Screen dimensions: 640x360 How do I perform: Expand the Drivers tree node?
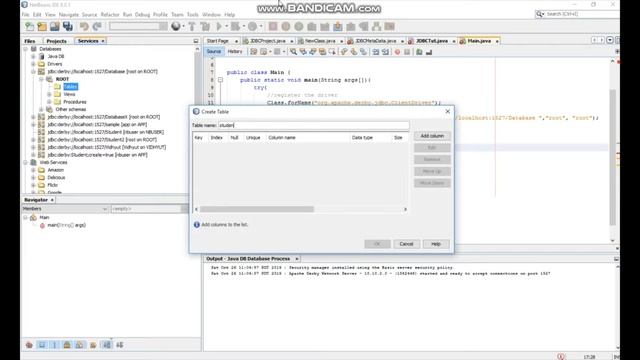coord(33,64)
